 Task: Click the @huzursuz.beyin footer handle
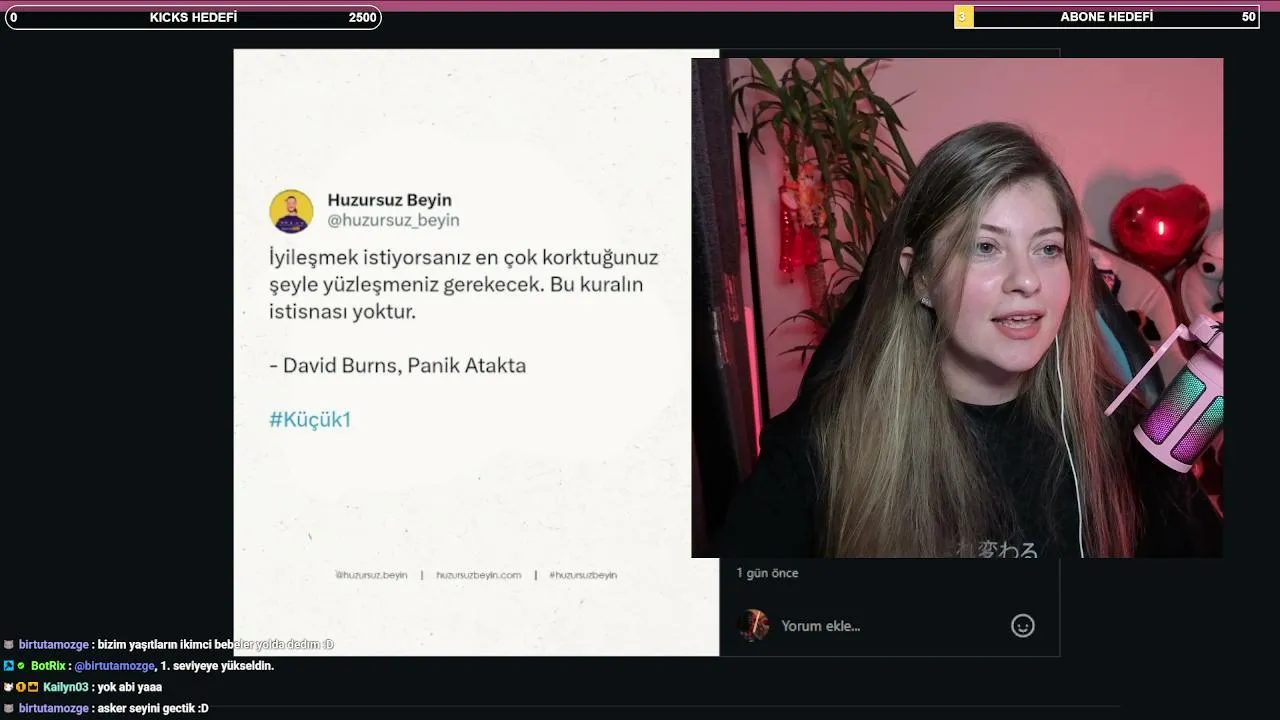click(371, 575)
